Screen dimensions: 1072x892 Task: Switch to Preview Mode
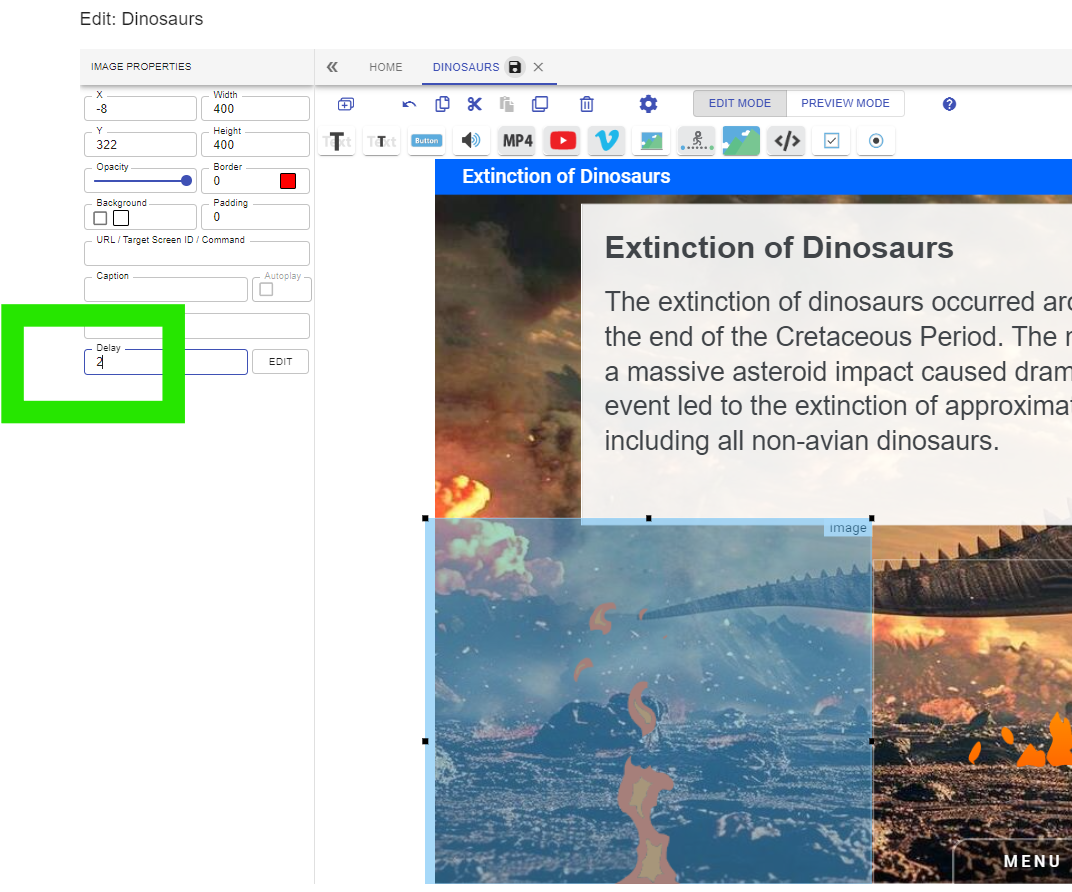[x=845, y=103]
